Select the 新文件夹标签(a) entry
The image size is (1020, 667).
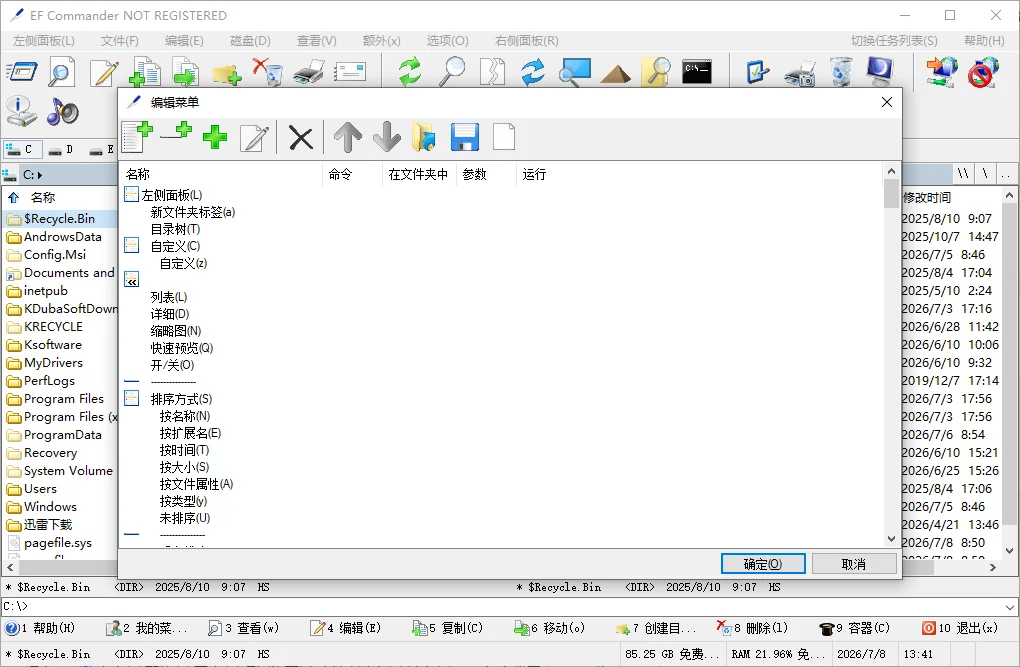click(193, 211)
